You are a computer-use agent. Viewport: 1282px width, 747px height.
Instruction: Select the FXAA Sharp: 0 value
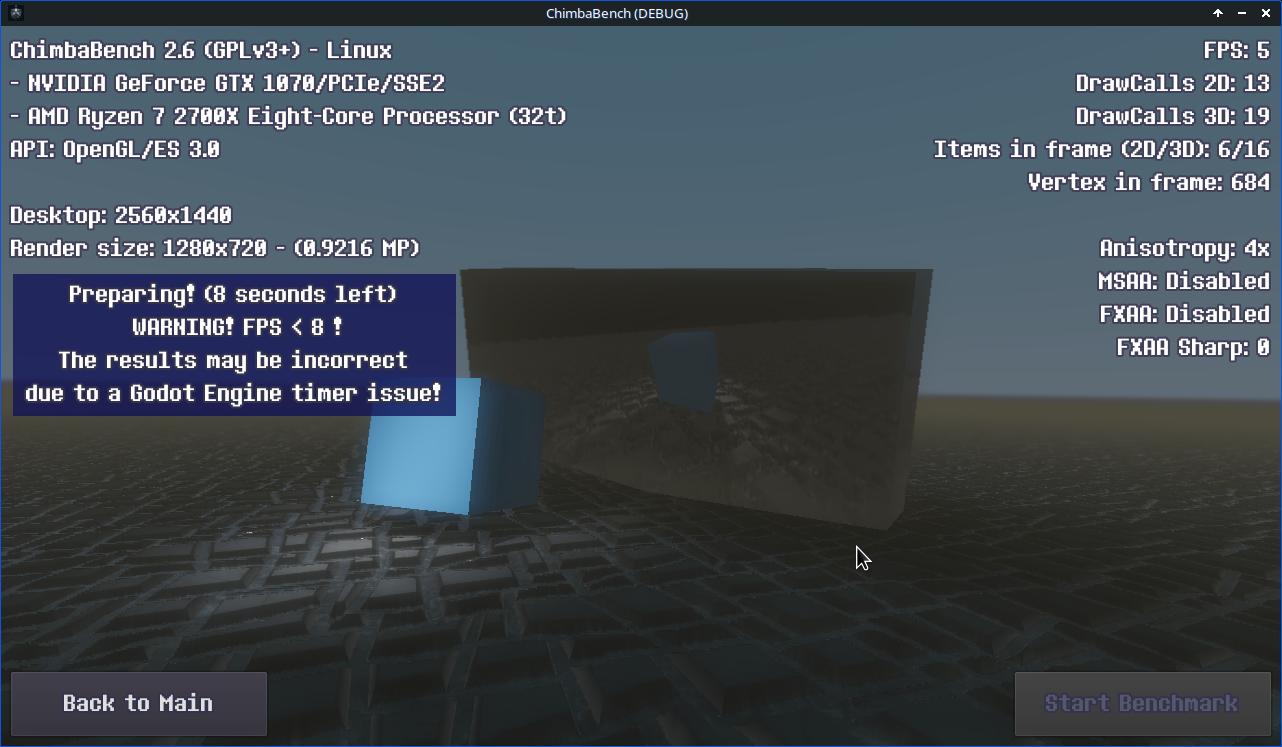pos(1193,347)
